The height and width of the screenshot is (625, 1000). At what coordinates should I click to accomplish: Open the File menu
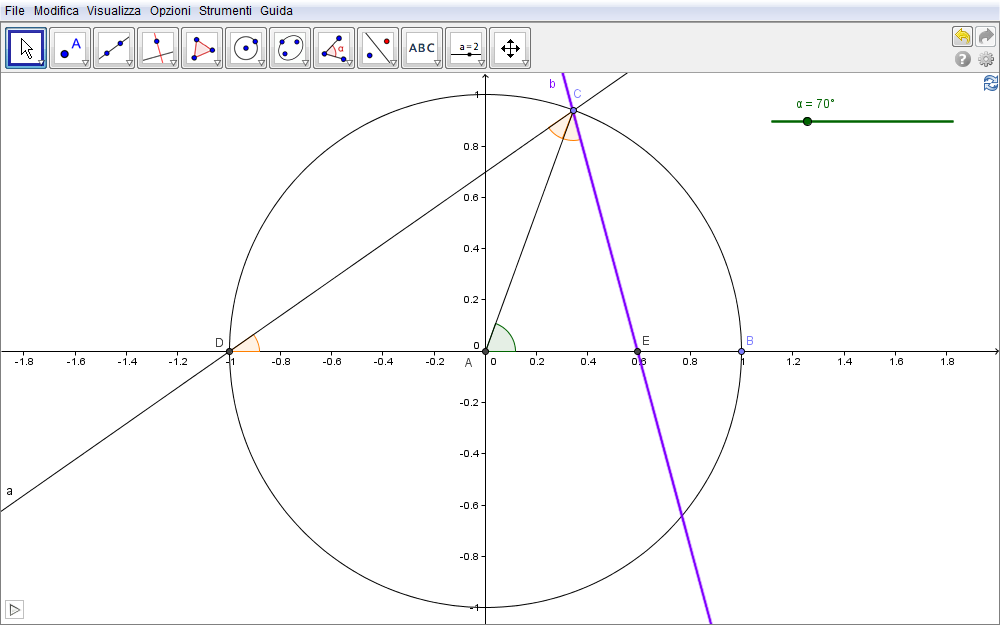15,11
